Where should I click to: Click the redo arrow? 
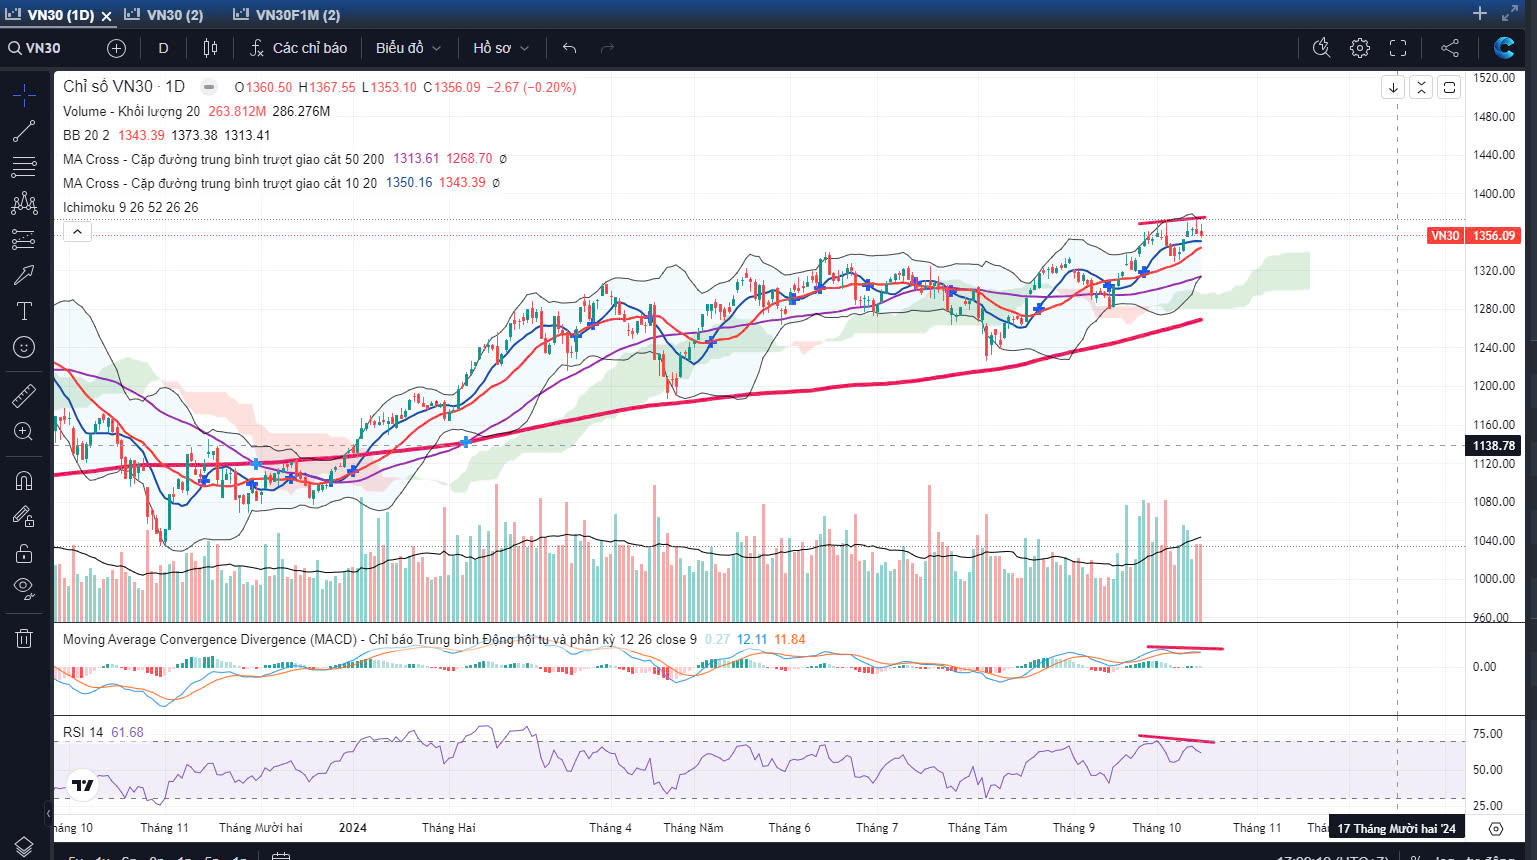tap(607, 48)
